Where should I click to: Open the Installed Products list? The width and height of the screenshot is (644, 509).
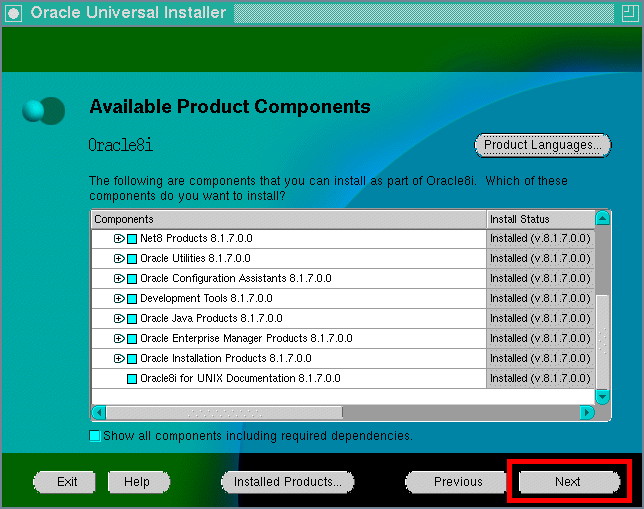[x=288, y=482]
